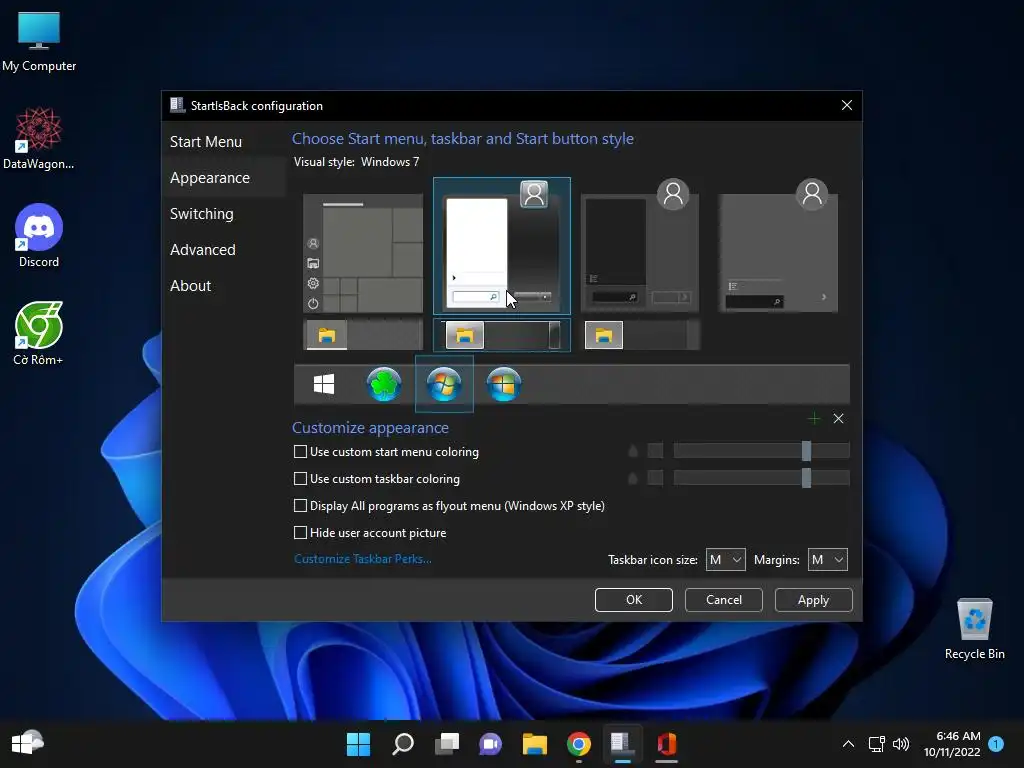The height and width of the screenshot is (768, 1024).
Task: Choose the first flat taskbar style thumbnail
Action: pos(364,335)
